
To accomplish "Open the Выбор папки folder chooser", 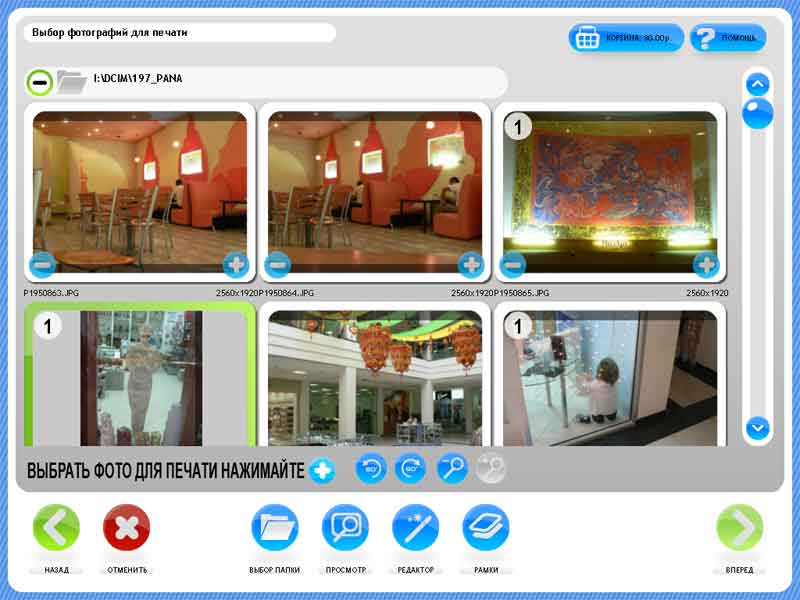I will point(275,528).
